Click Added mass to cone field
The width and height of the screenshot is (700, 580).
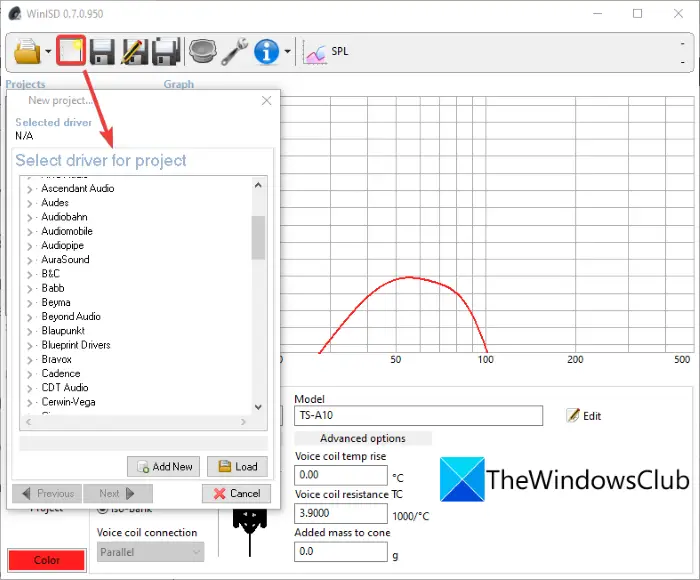[341, 551]
